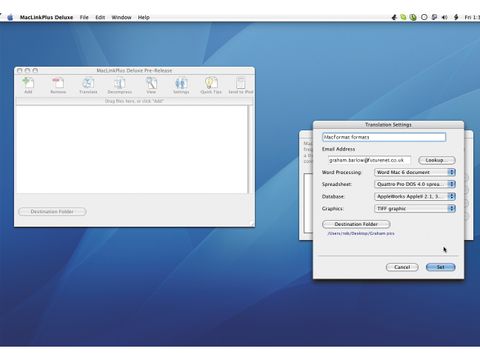Click the Set button
480x360 pixels.
(440, 267)
